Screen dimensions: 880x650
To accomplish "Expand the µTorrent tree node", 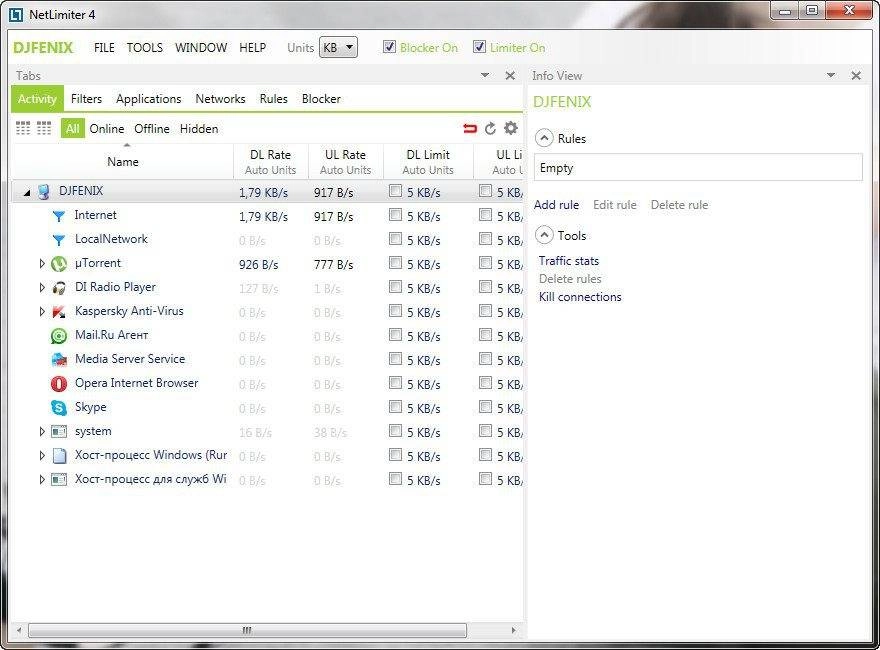I will [x=42, y=263].
